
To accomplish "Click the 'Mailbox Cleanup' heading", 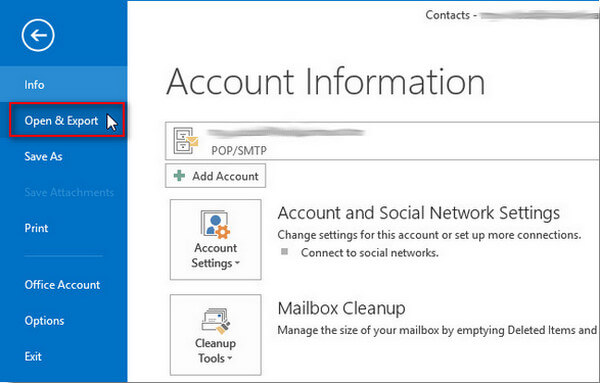I will pyautogui.click(x=341, y=308).
